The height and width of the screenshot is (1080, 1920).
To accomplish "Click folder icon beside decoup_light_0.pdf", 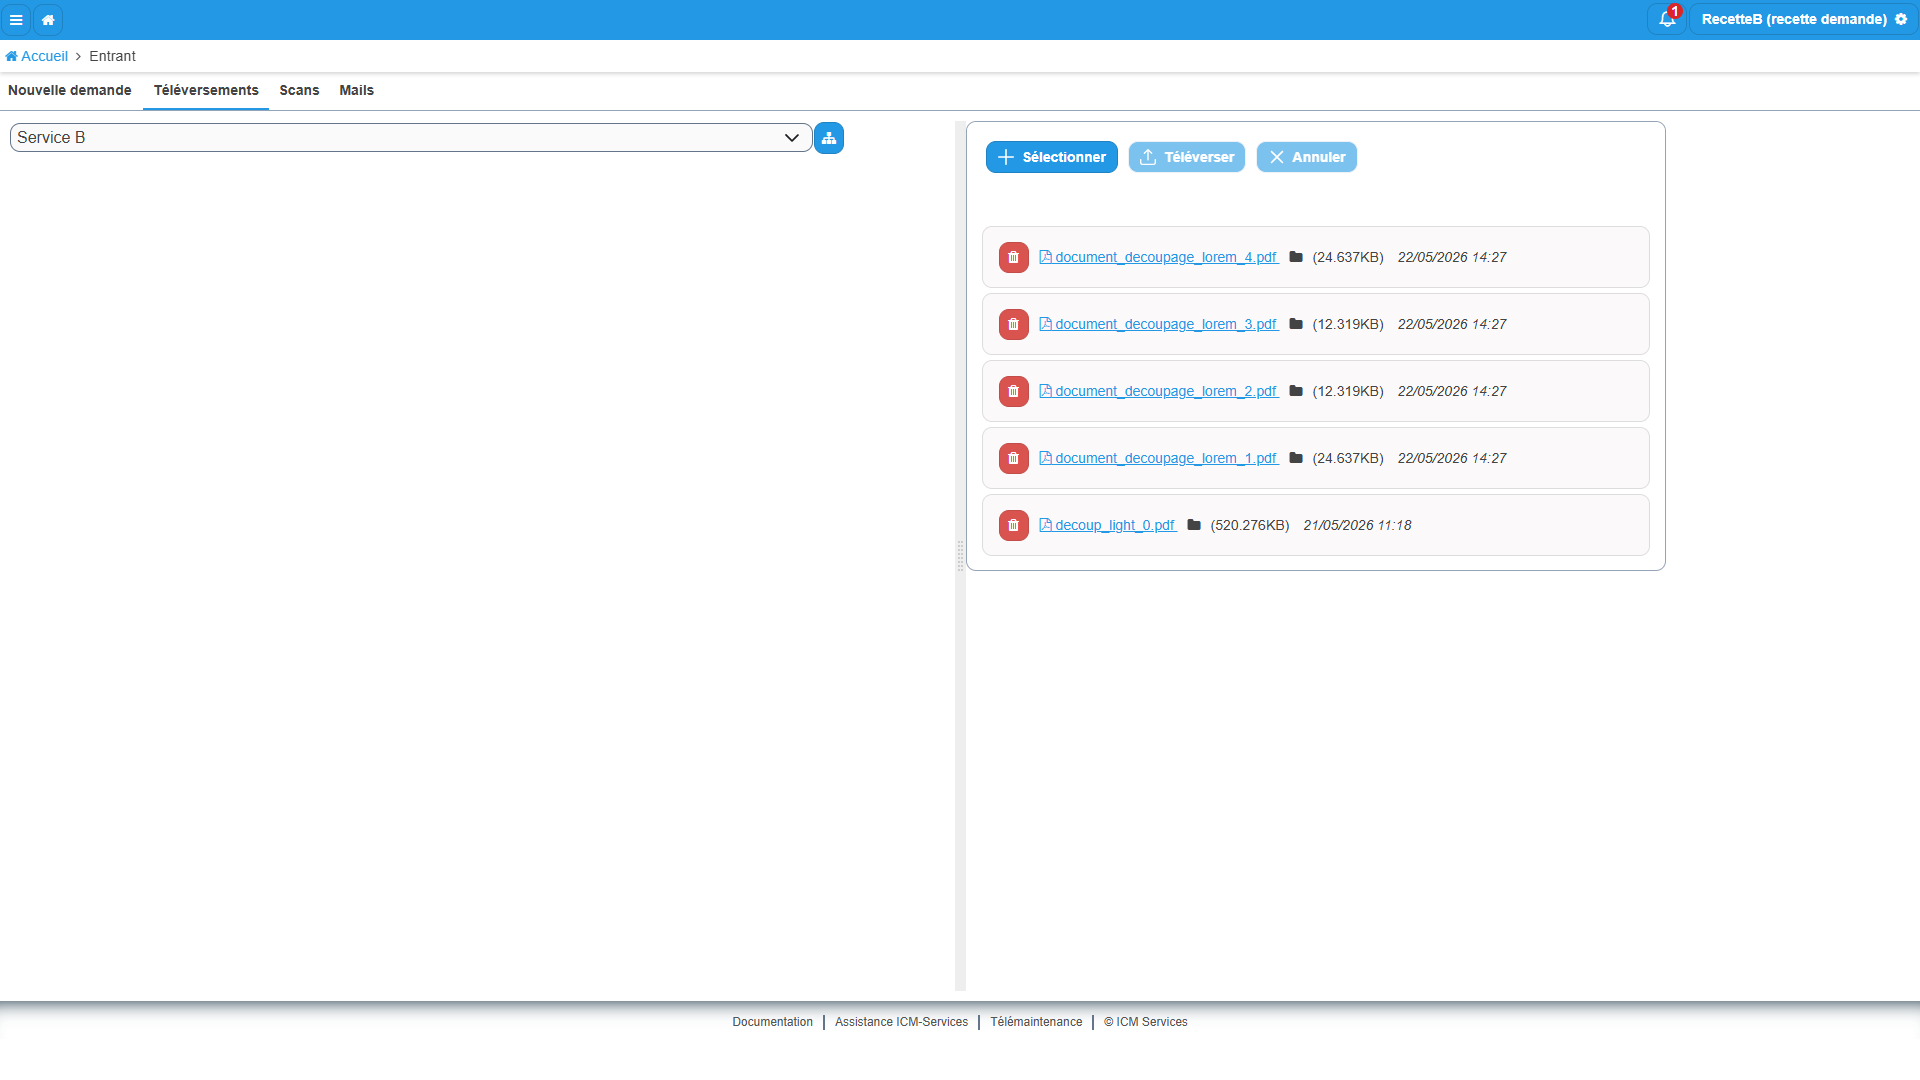I will click(x=1194, y=525).
